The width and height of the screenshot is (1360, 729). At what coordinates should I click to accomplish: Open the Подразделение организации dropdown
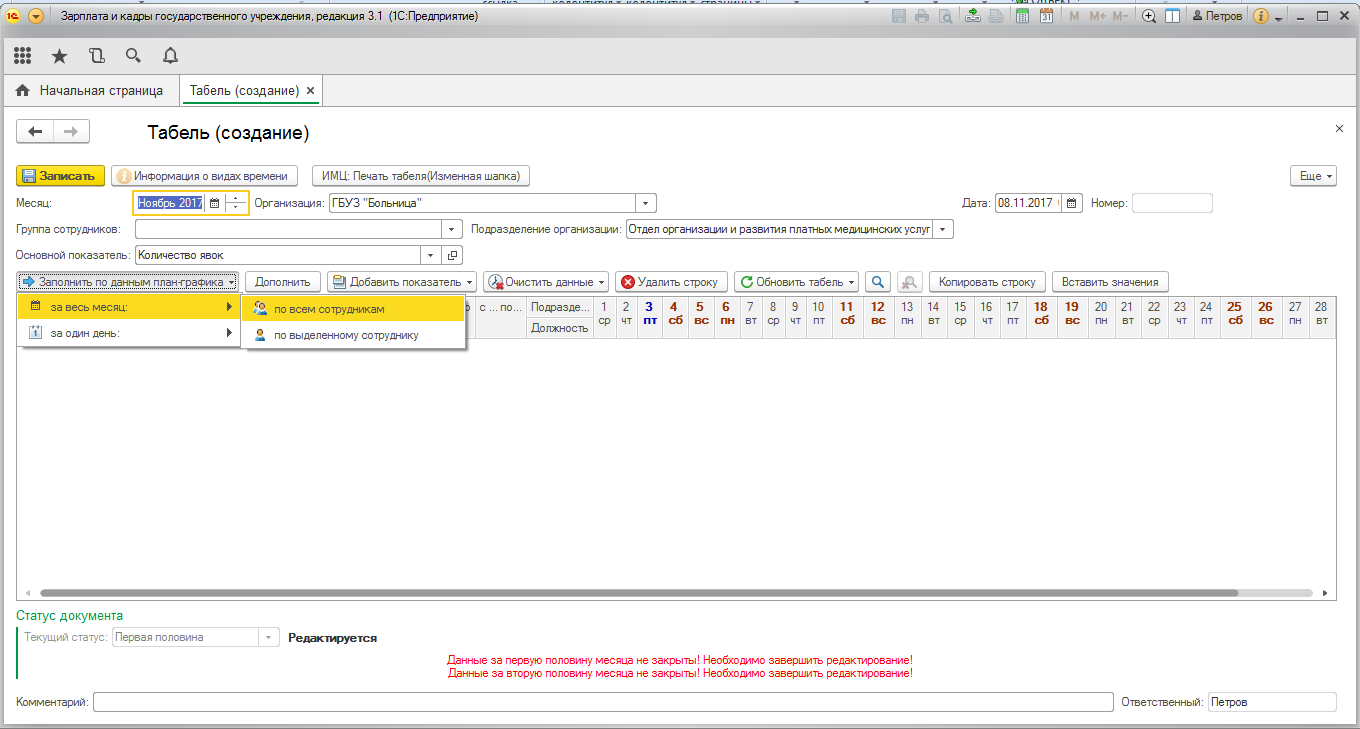(x=943, y=229)
